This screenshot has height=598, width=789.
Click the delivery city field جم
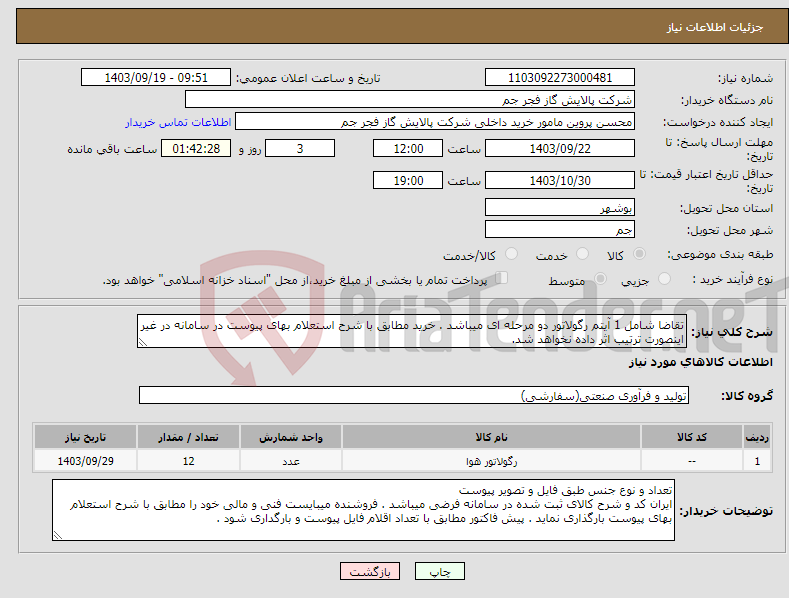click(560, 230)
